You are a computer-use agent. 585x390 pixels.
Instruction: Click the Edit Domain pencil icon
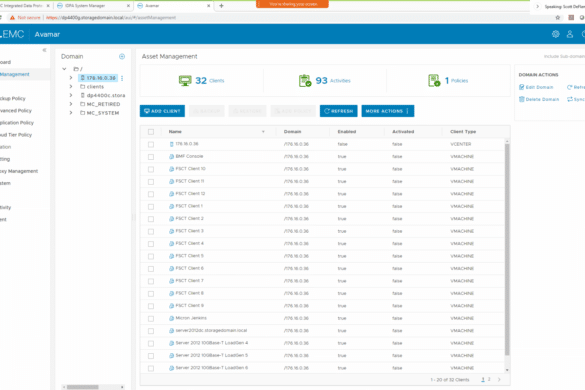point(522,87)
